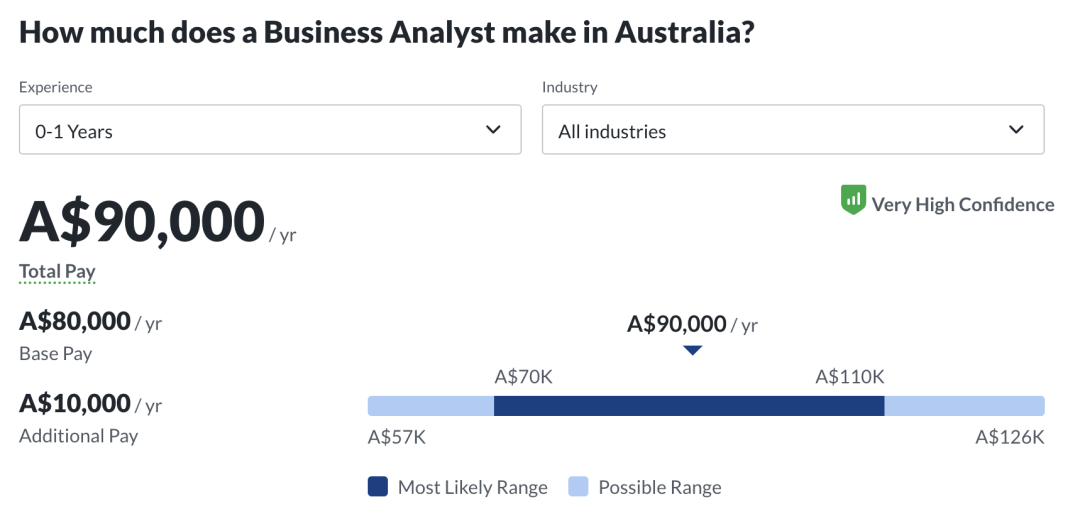This screenshot has height=514, width=1080.
Task: Open the All industries dropdown
Action: pyautogui.click(x=792, y=131)
